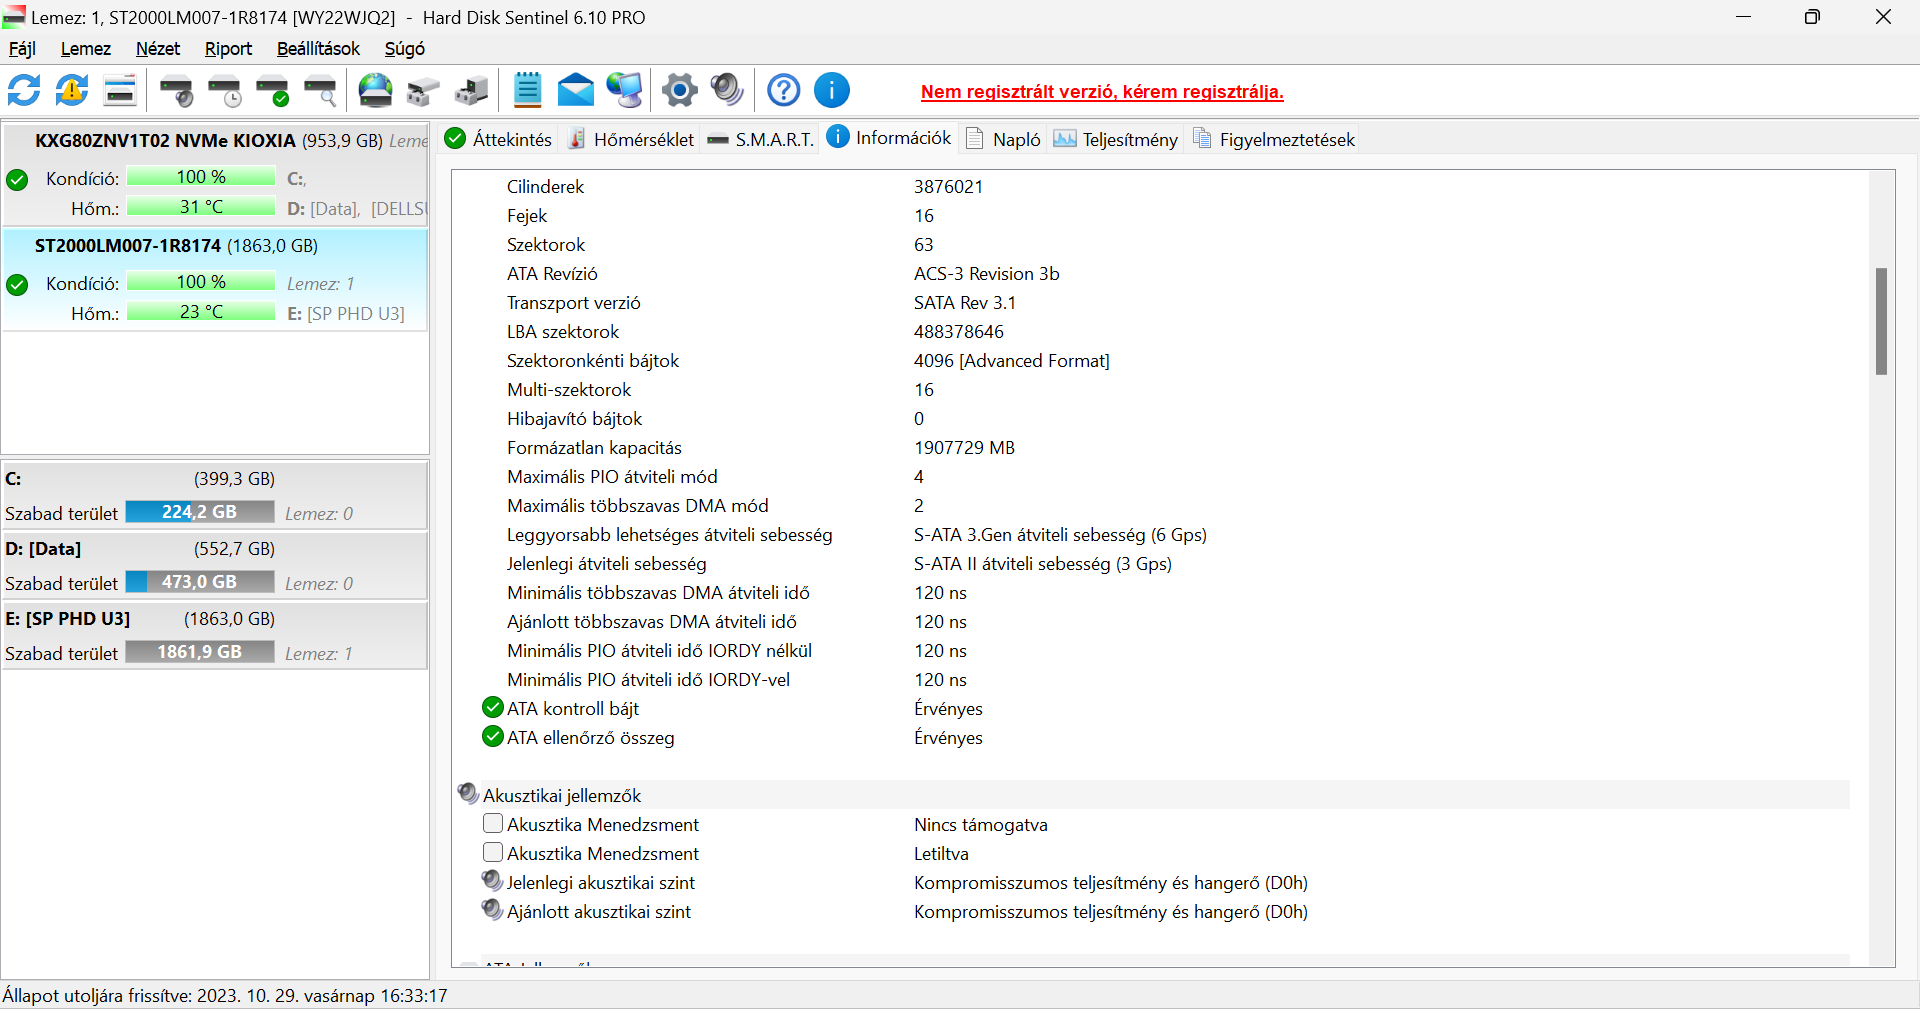Click the blue refresh arrows icon

point(24,91)
